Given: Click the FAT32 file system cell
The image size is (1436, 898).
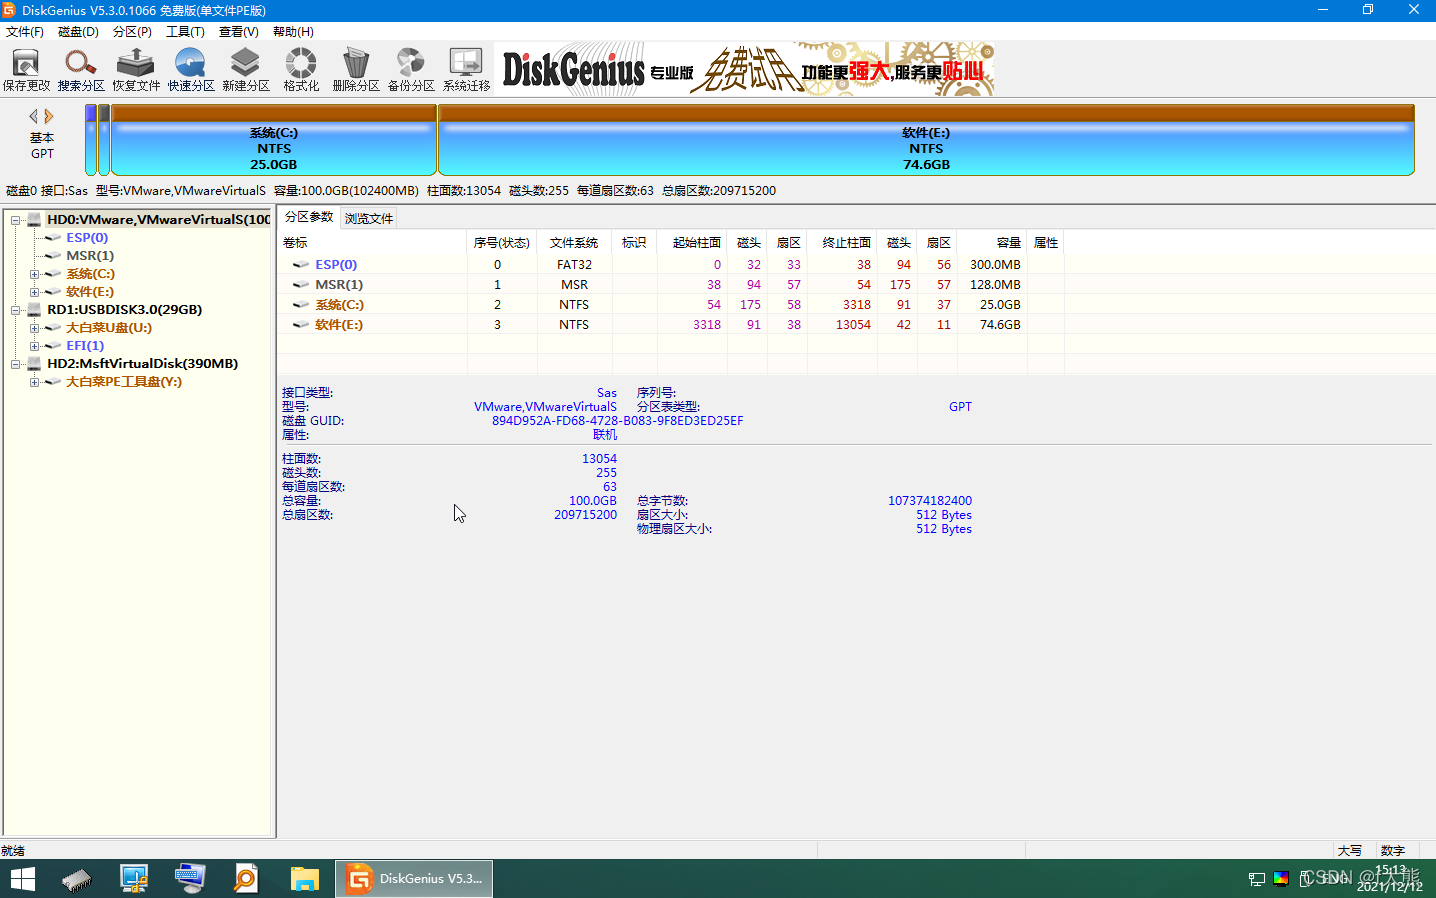Looking at the screenshot, I should pos(574,265).
